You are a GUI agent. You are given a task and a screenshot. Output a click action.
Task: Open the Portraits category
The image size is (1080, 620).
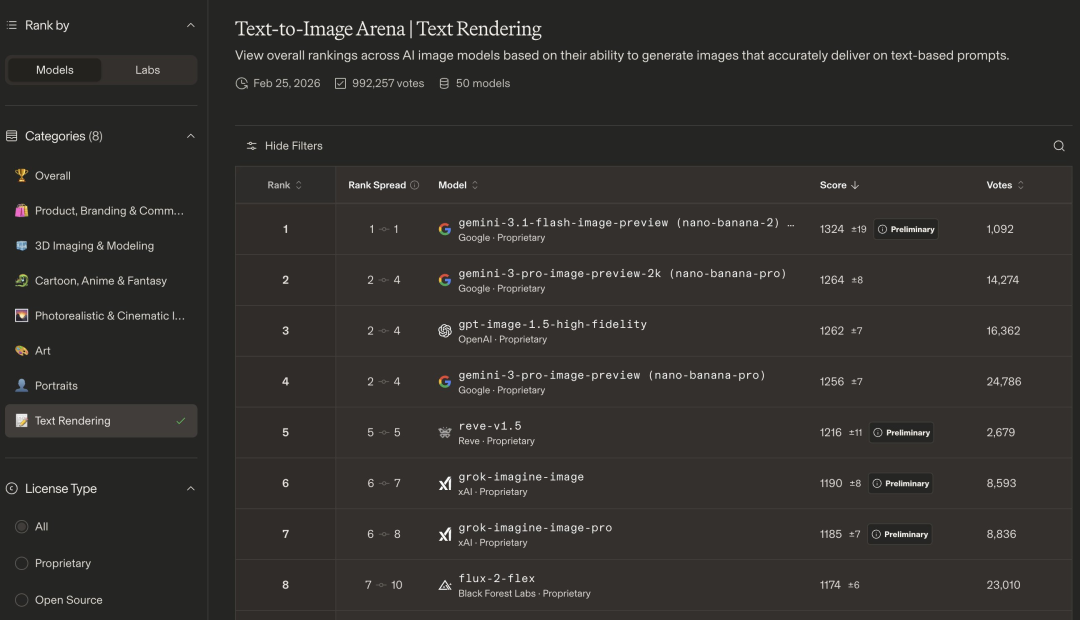coord(56,386)
